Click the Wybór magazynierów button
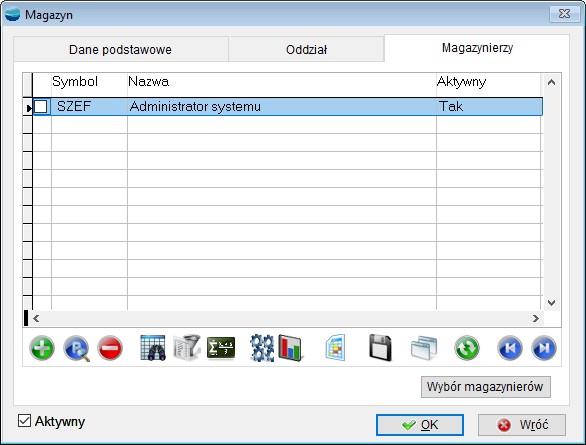 [x=485, y=387]
